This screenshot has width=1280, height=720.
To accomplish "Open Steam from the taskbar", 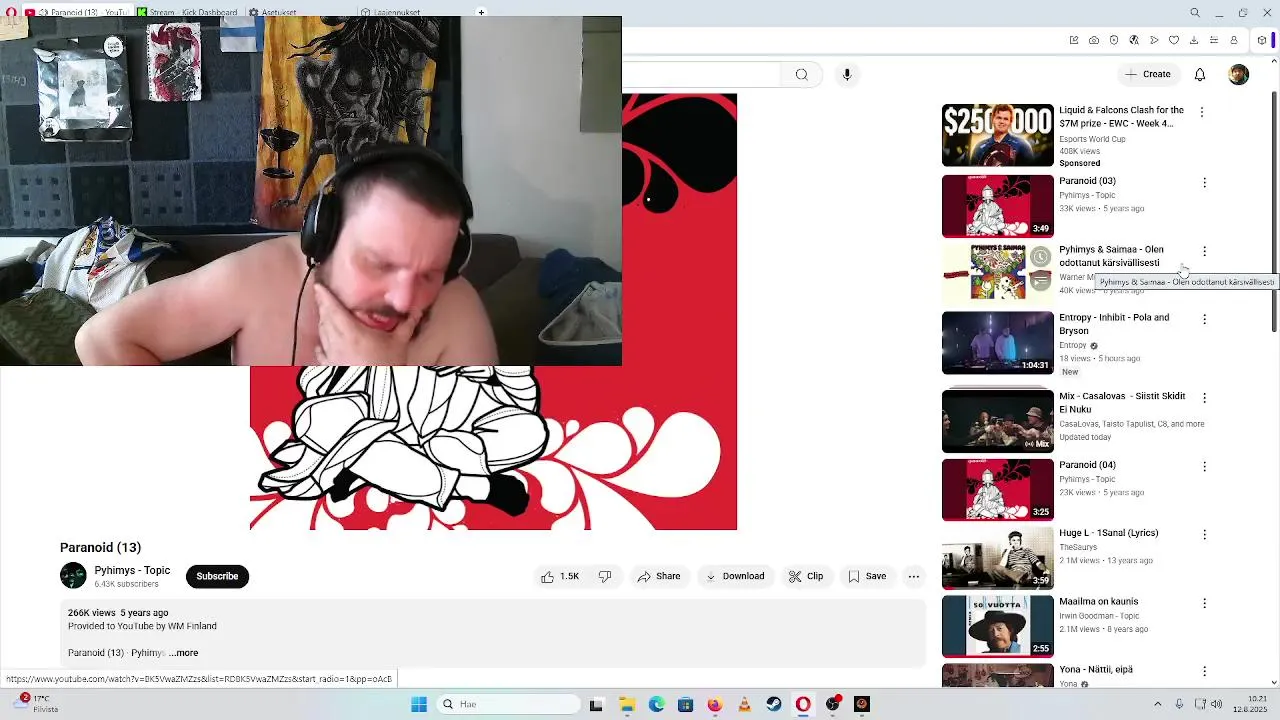I will [774, 704].
